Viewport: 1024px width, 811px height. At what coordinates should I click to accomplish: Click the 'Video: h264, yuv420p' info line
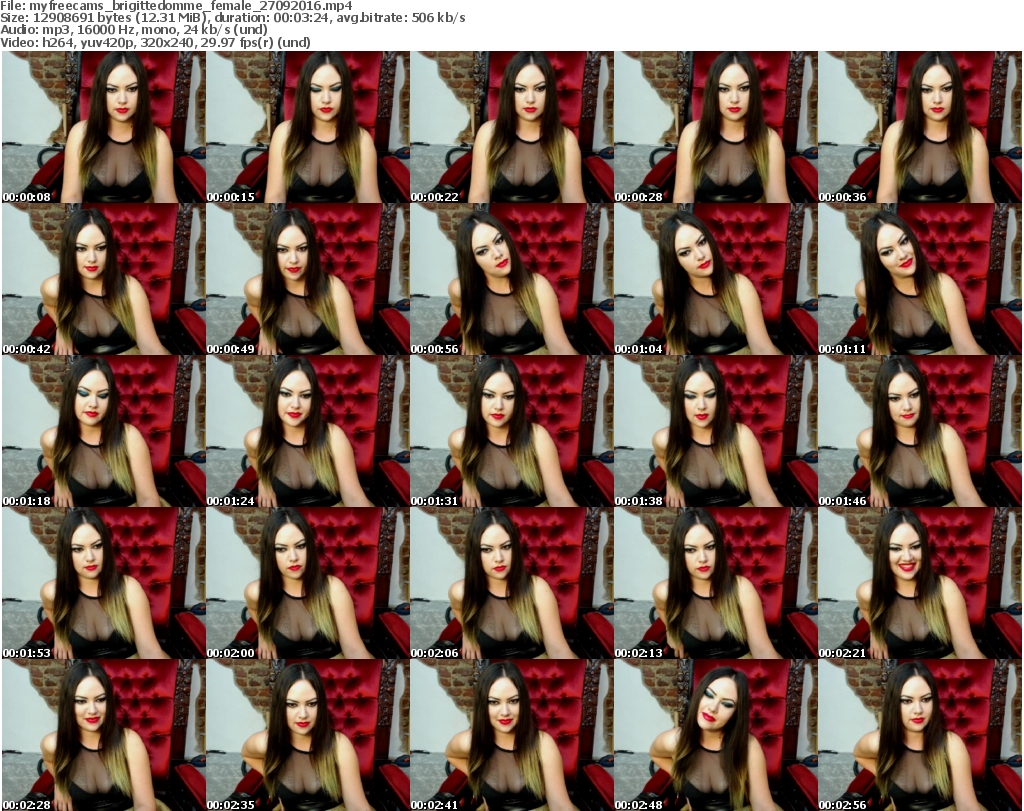155,42
